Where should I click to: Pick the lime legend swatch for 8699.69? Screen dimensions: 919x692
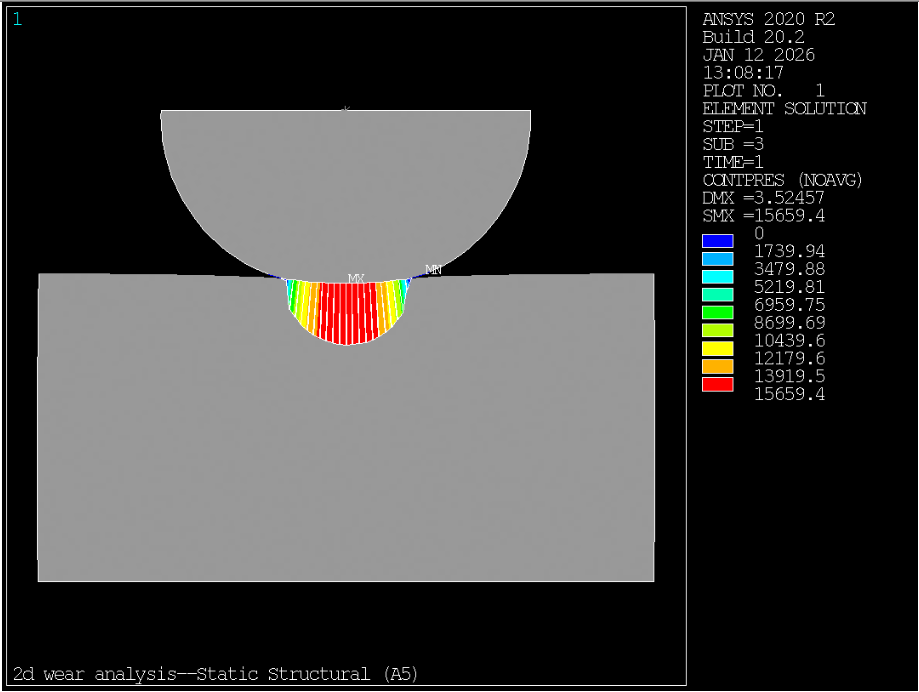pyautogui.click(x=717, y=330)
